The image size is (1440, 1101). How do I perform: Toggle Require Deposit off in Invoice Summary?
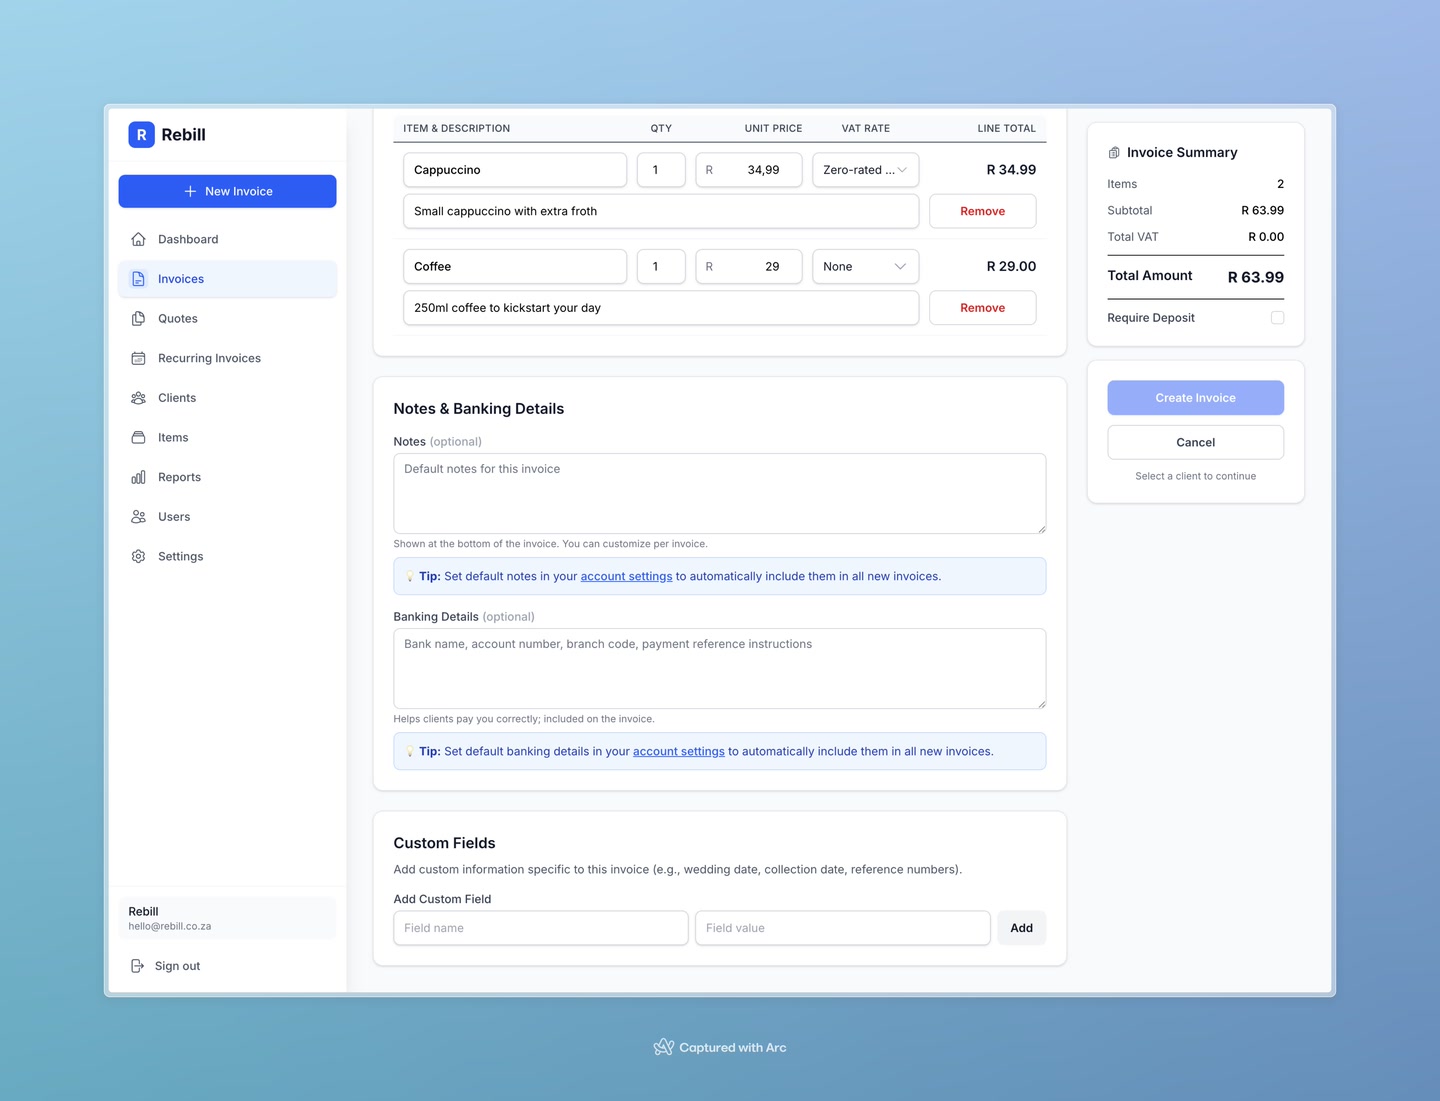tap(1277, 317)
